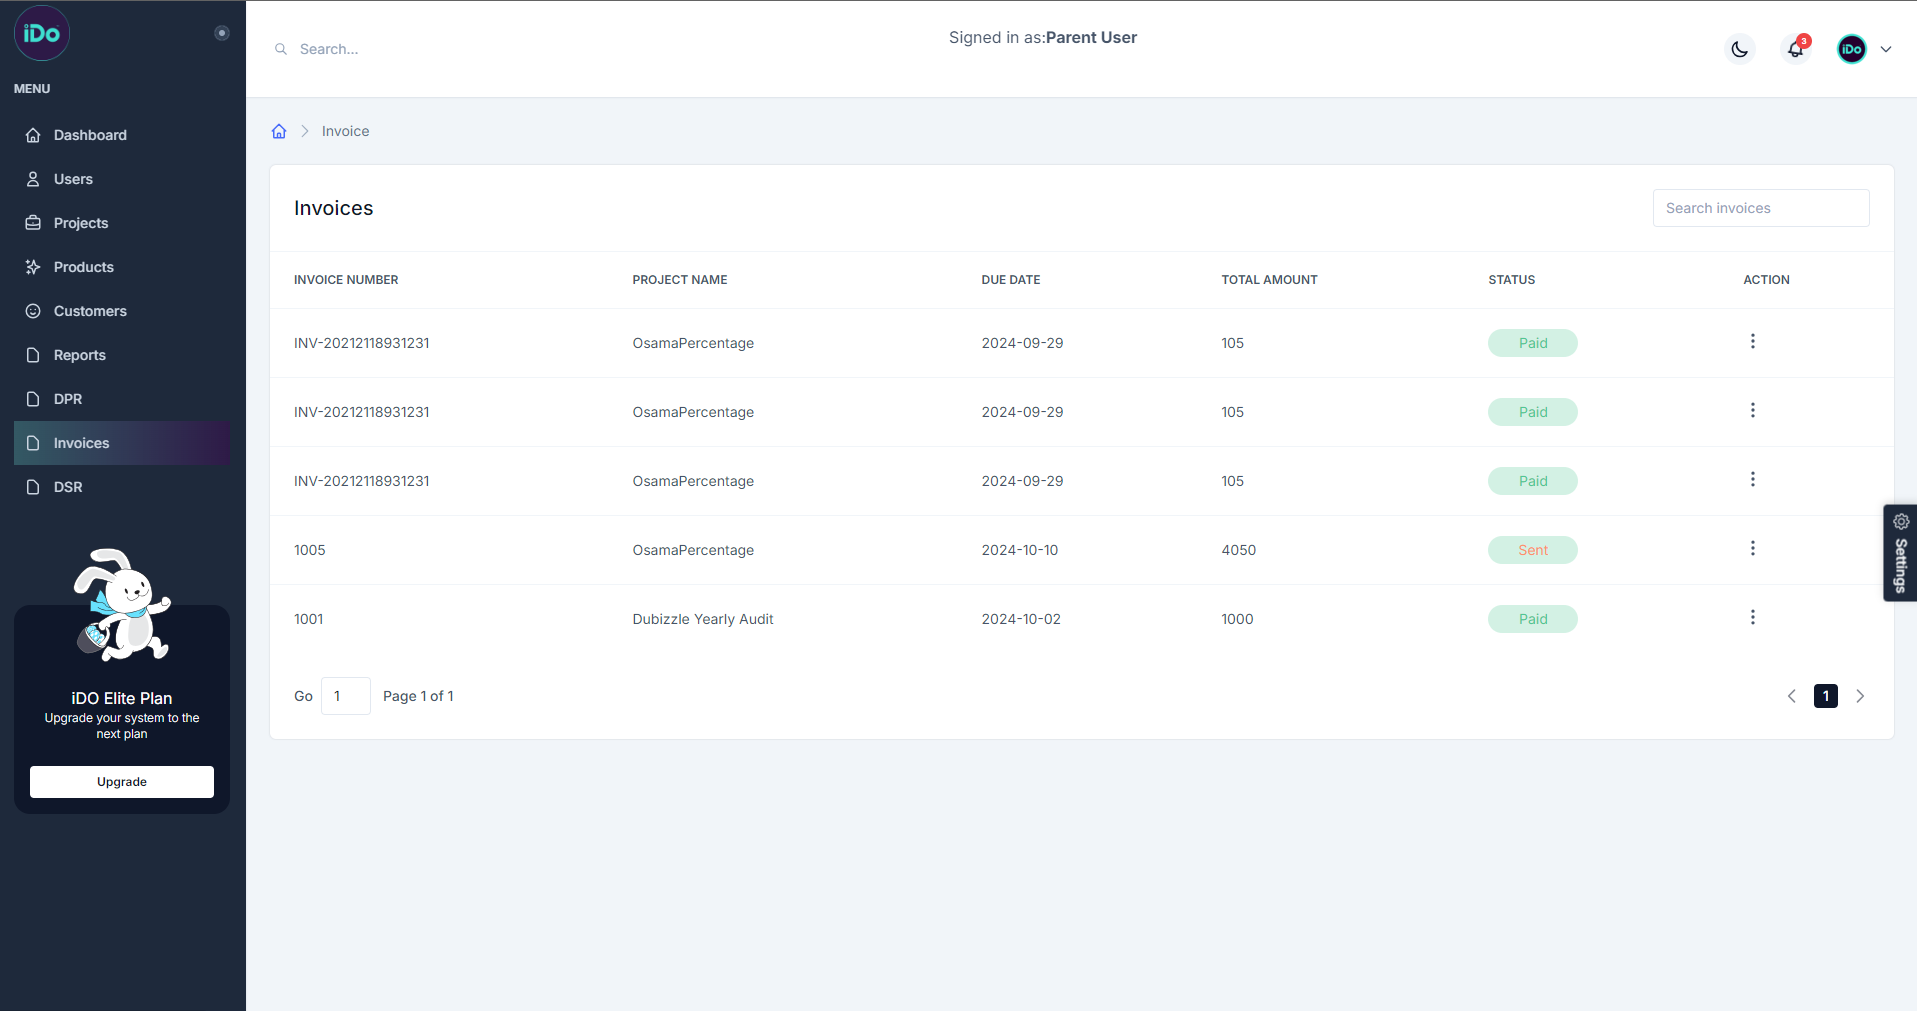Go to next page arrow
This screenshot has width=1917, height=1011.
1860,696
